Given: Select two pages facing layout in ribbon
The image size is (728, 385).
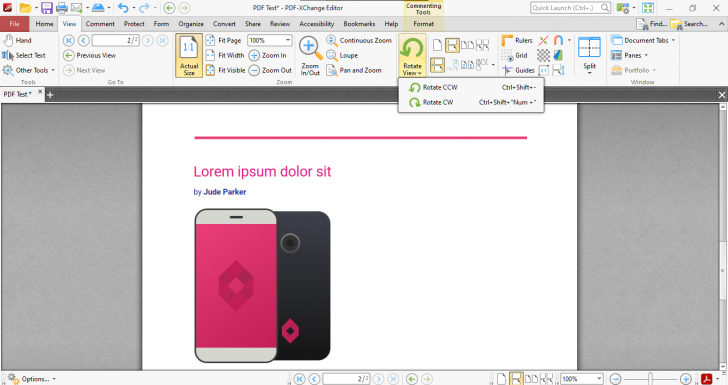Looking at the screenshot, I should pyautogui.click(x=468, y=45).
